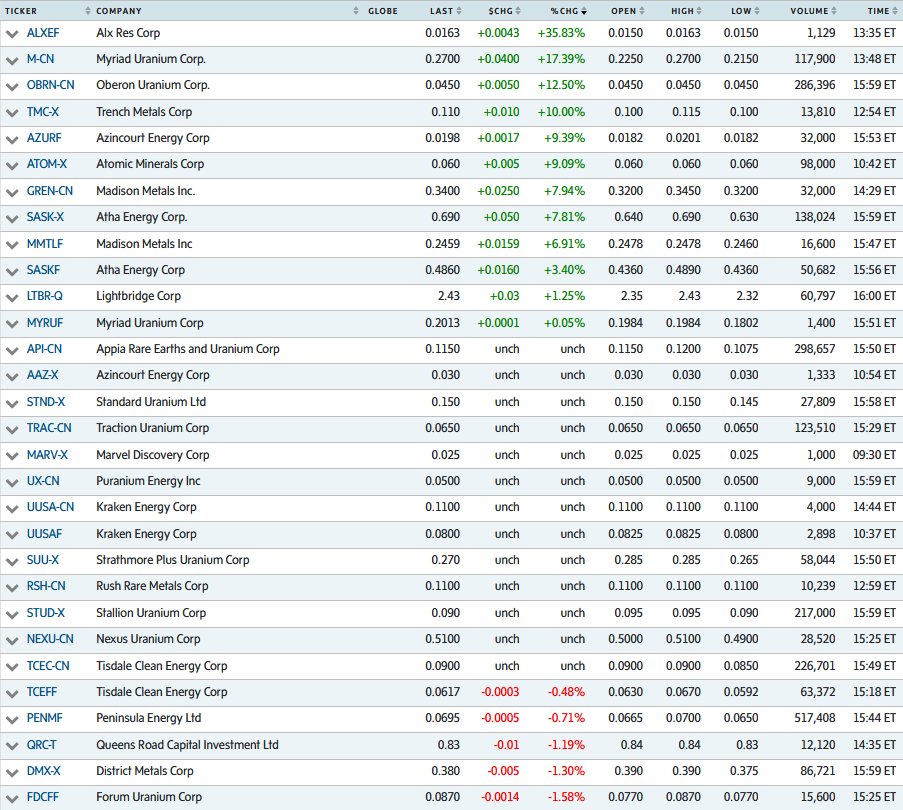Select the 517,408 volume value
Image resolution: width=903 pixels, height=810 pixels.
(x=815, y=718)
